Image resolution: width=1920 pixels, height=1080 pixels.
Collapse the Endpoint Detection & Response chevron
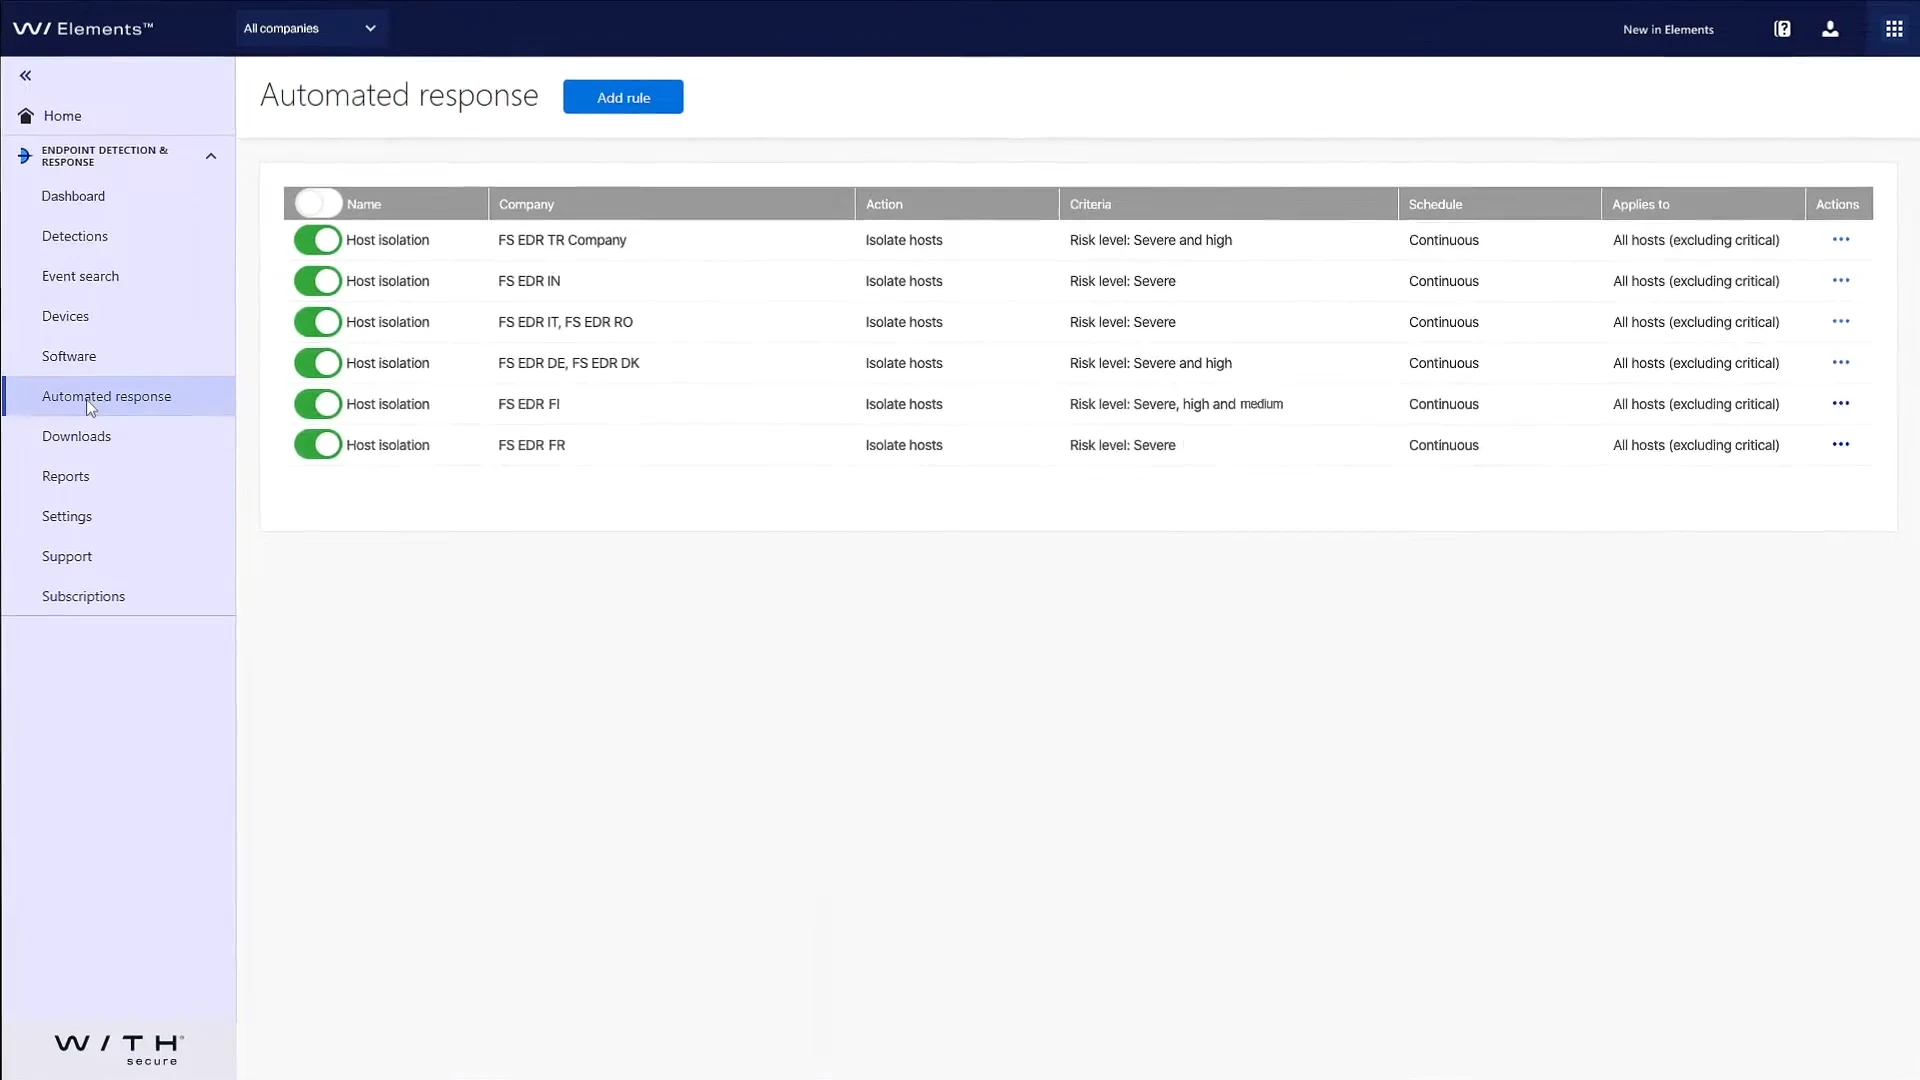click(211, 156)
